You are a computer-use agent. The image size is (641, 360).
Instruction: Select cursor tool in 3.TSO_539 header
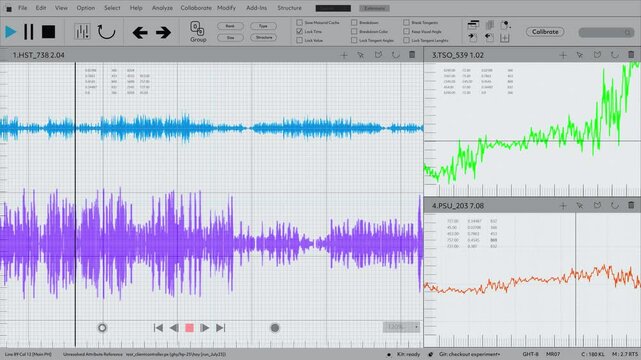(580, 55)
